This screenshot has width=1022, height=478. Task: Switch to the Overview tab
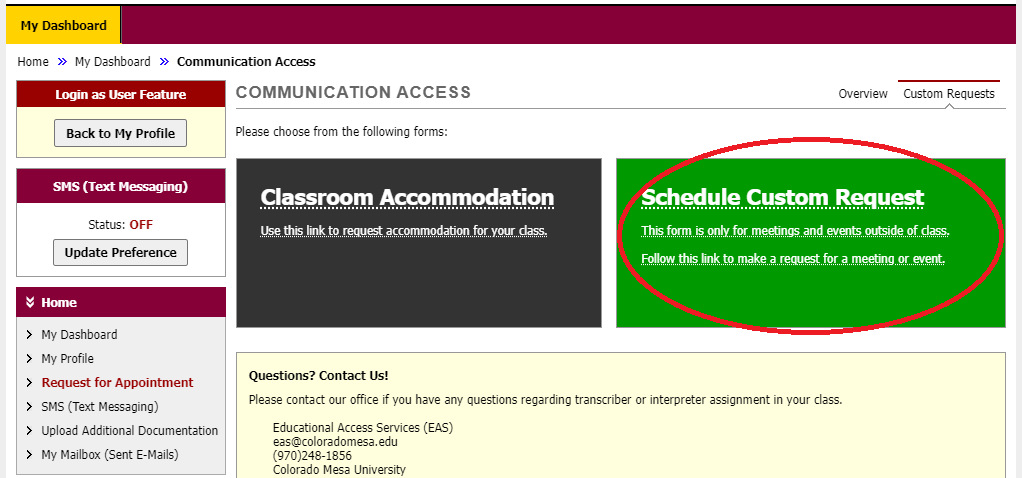pyautogui.click(x=862, y=94)
